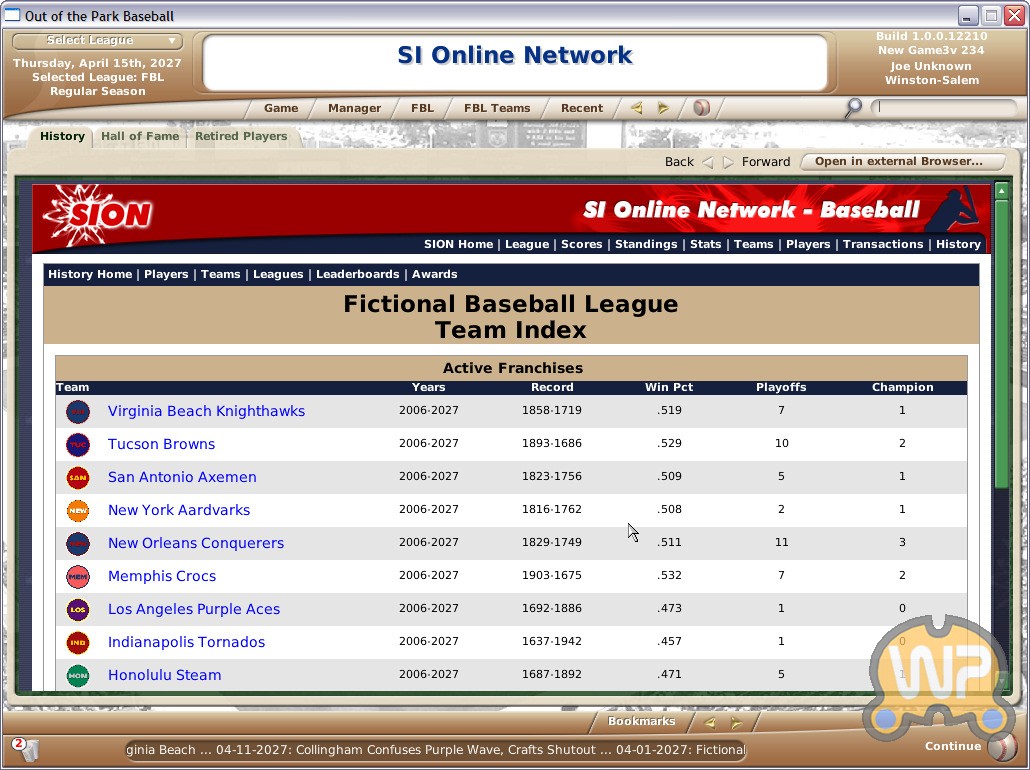Open the Bookmarks menu at the bottom
This screenshot has width=1030, height=770.
point(641,722)
